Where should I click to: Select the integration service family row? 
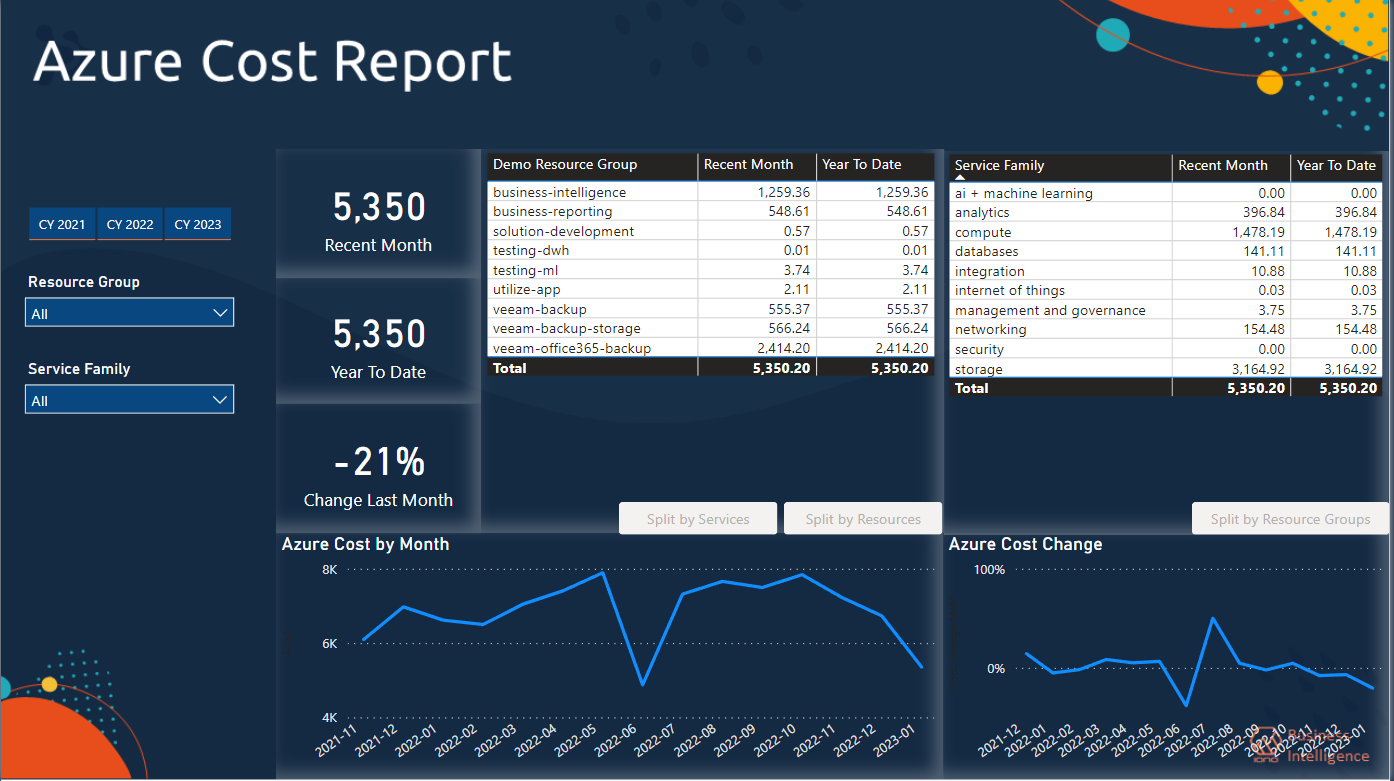1165,271
